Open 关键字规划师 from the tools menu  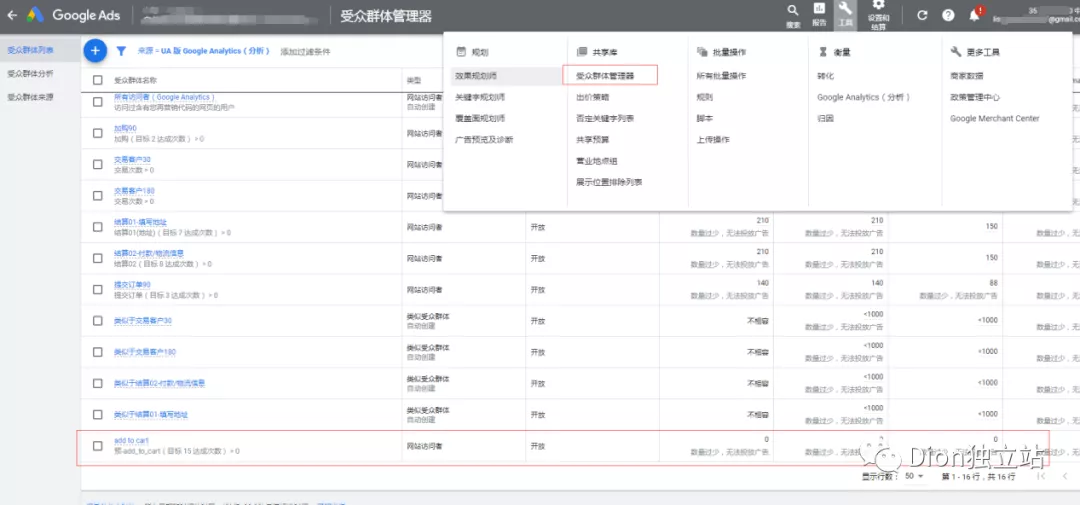pyautogui.click(x=480, y=97)
